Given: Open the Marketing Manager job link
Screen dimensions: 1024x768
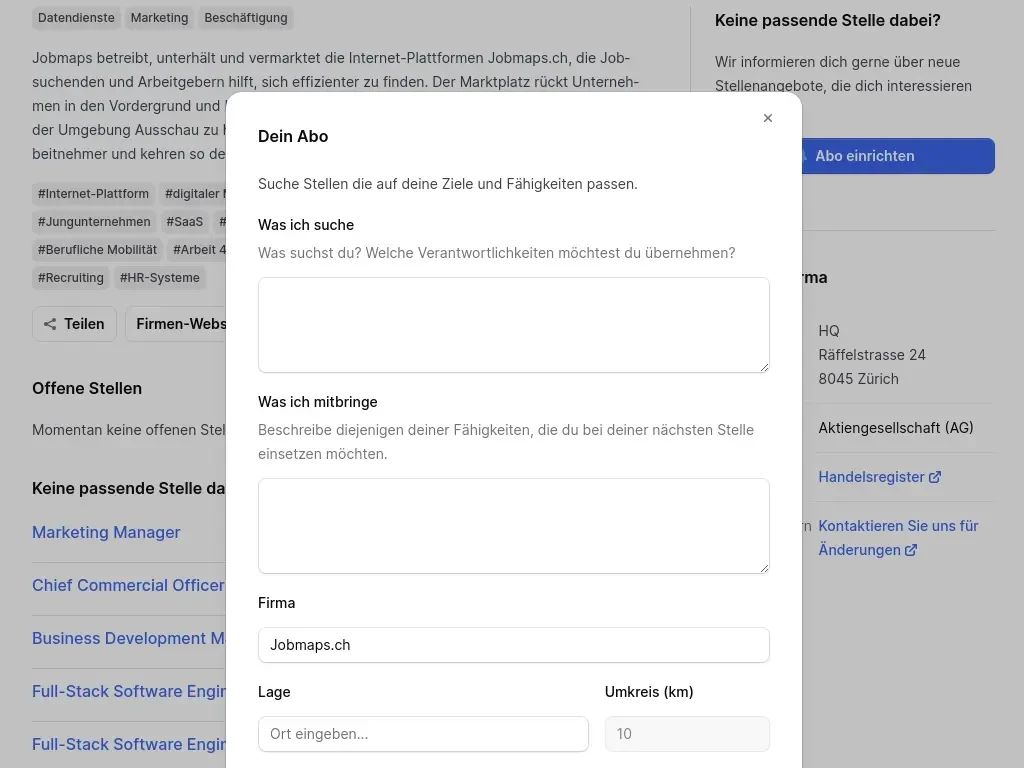Looking at the screenshot, I should pyautogui.click(x=106, y=532).
